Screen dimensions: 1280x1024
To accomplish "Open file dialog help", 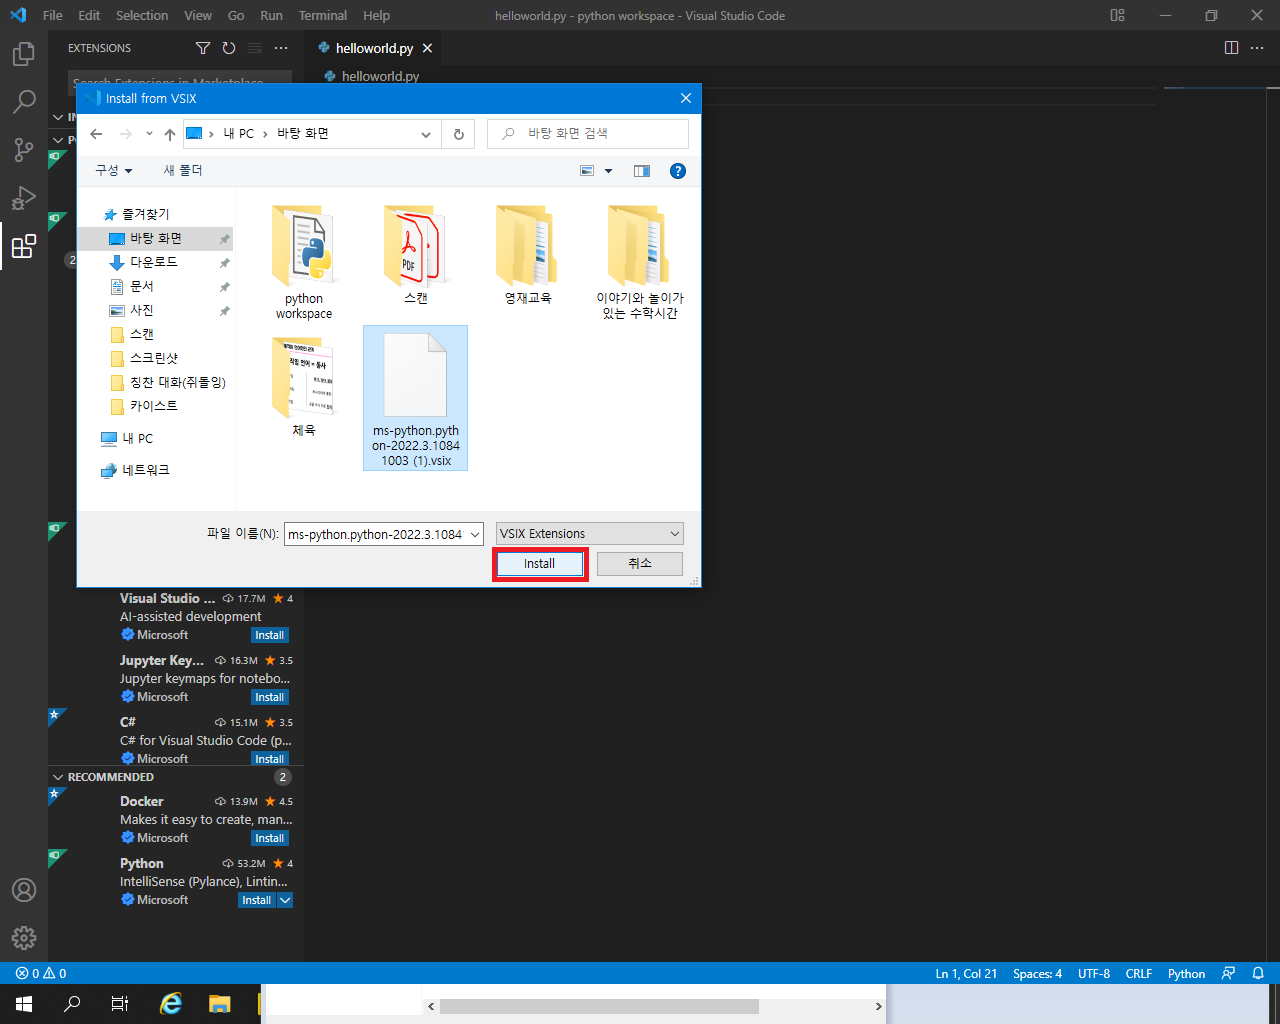I will coord(678,171).
